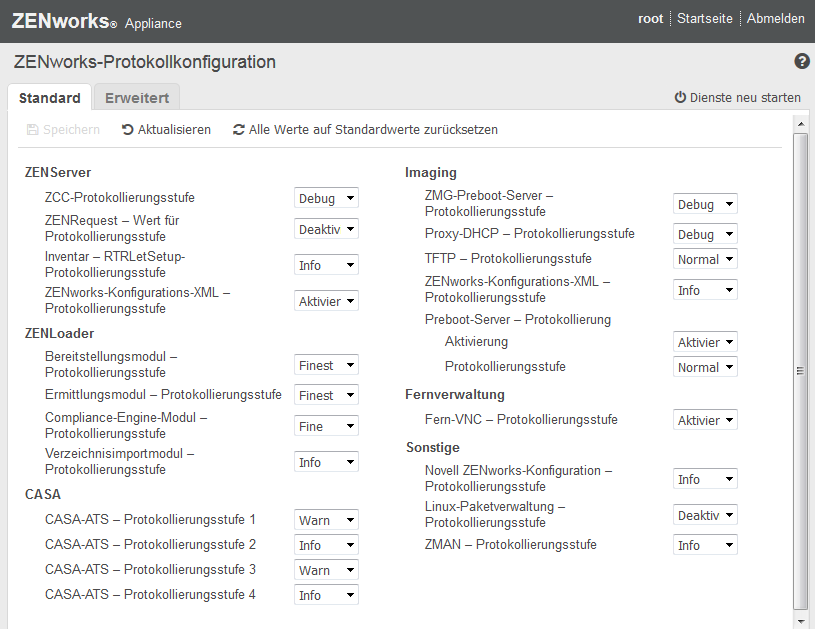Open ZCC-Protokollierungsstufe dropdown
Viewport: 815px width, 629px height.
tap(326, 198)
